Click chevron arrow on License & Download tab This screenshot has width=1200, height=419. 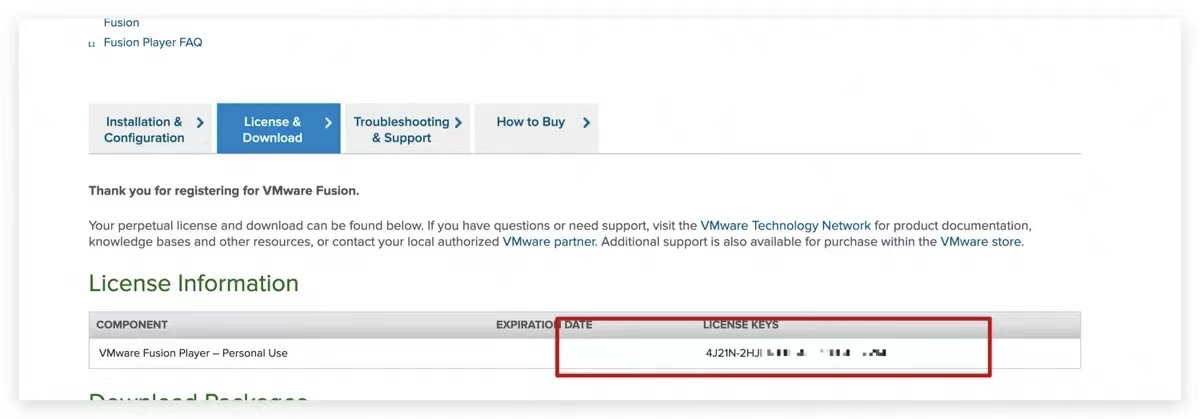coord(328,122)
